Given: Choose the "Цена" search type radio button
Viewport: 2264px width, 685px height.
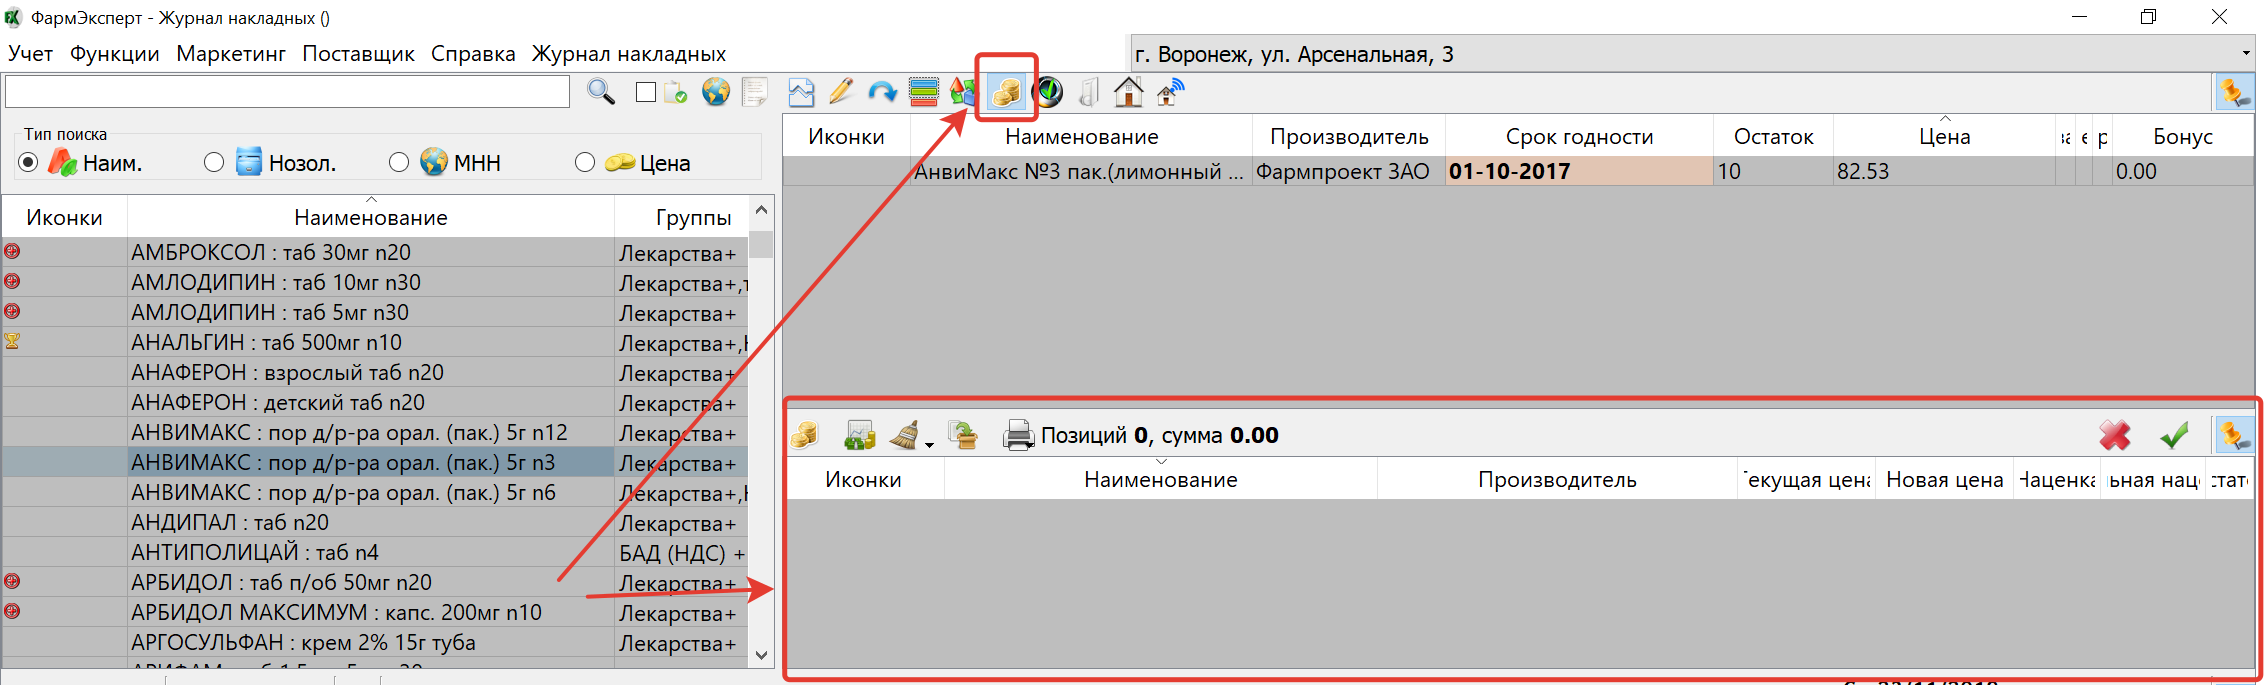Looking at the screenshot, I should point(585,162).
